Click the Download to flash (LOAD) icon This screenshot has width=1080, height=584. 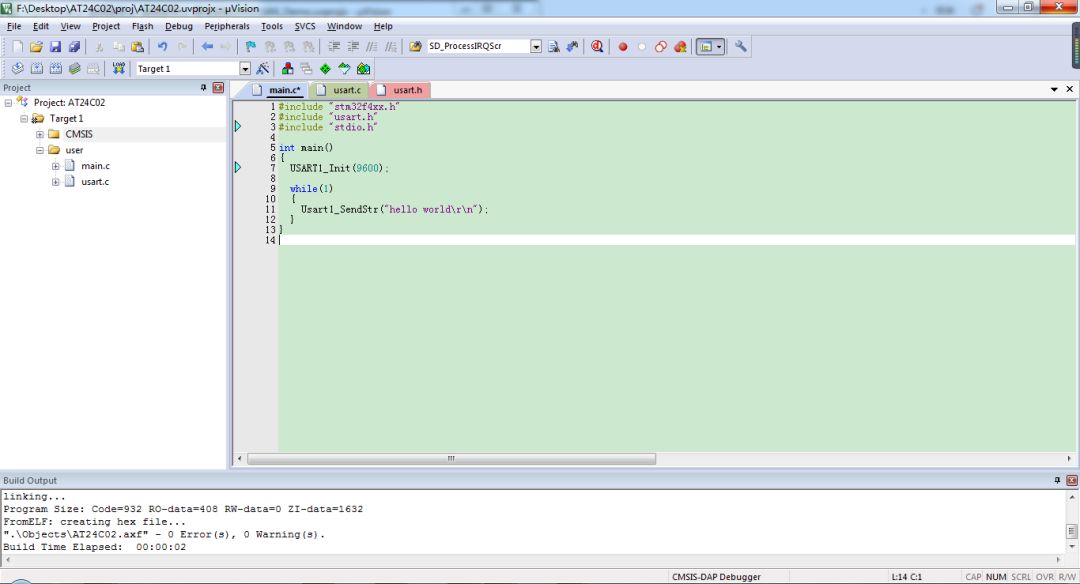119,69
